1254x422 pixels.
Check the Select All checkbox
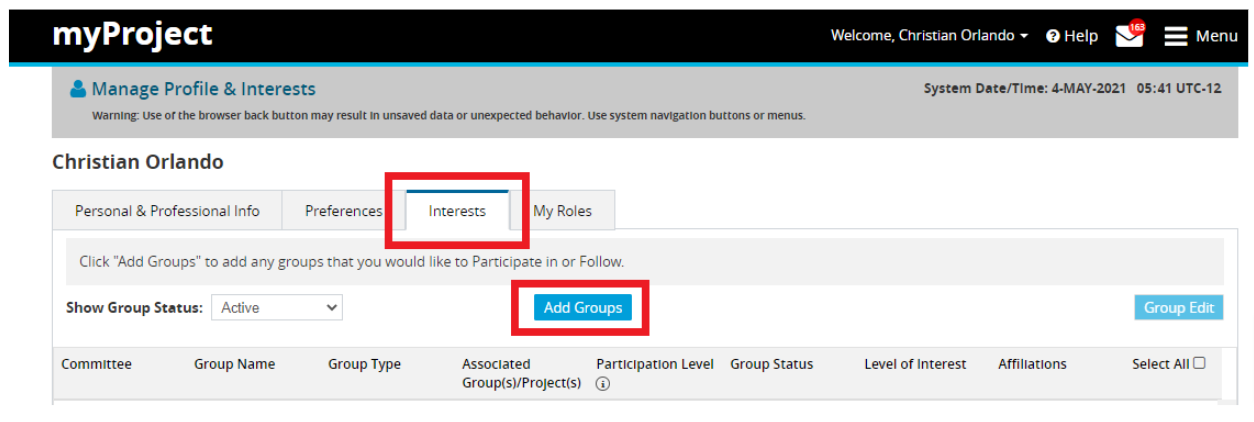pyautogui.click(x=1199, y=363)
